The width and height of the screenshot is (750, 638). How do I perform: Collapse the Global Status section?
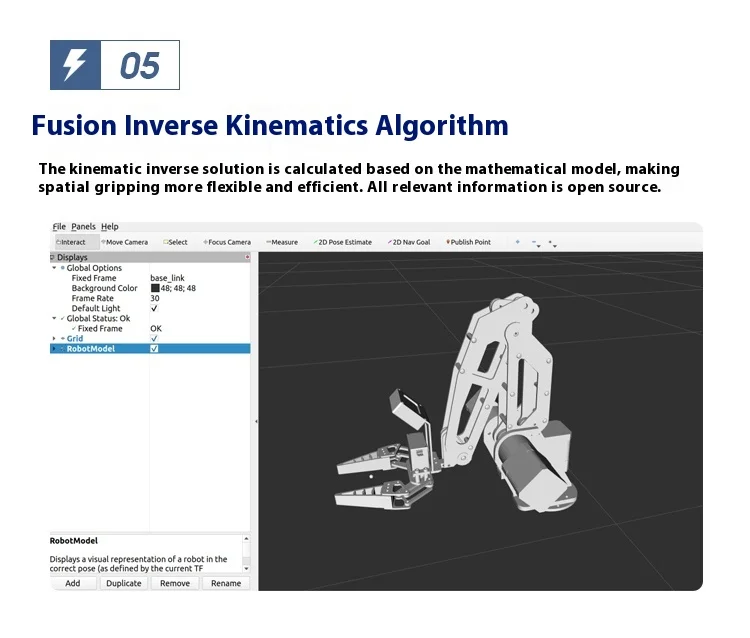click(54, 318)
